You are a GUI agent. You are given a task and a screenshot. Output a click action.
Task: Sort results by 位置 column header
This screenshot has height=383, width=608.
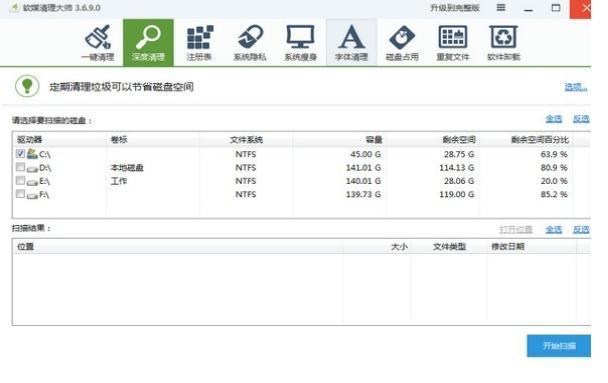178,247
